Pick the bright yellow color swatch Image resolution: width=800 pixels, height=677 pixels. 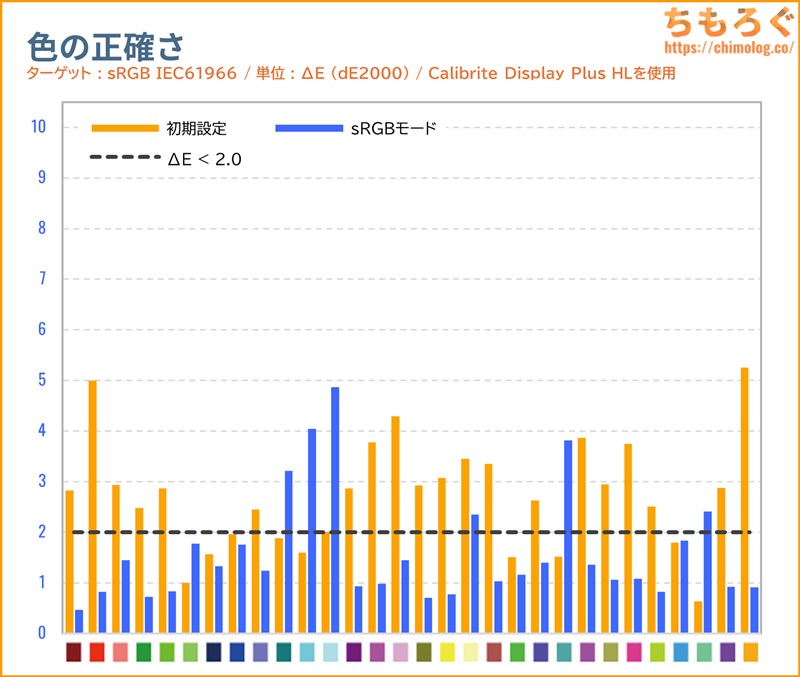pos(447,652)
